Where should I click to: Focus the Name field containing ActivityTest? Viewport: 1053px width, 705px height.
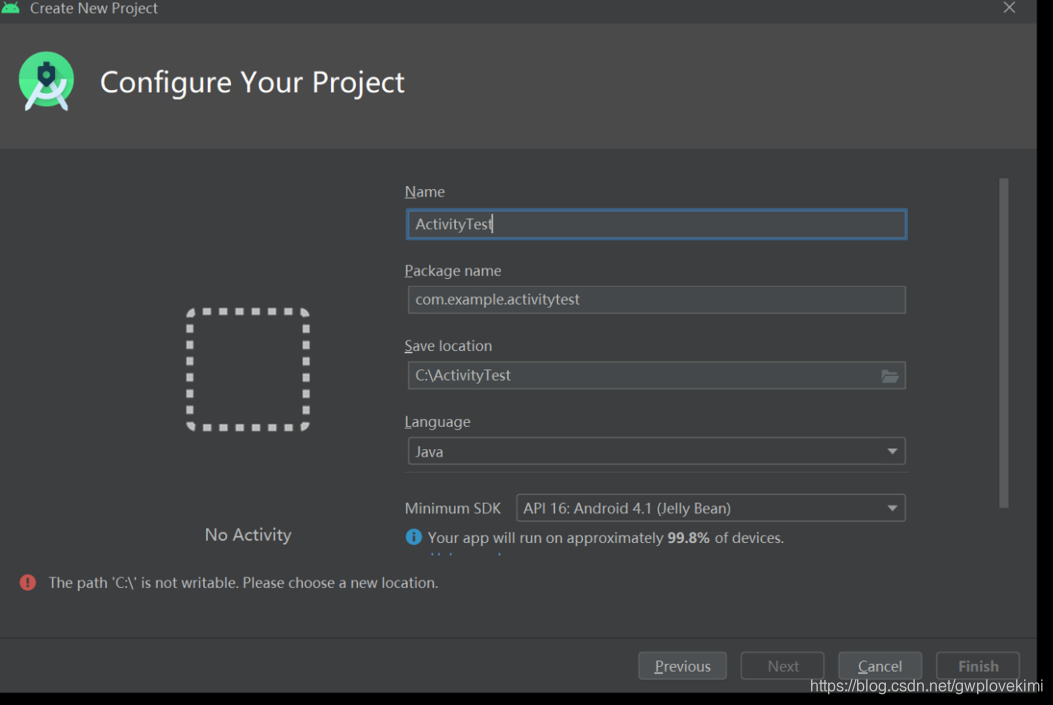point(656,224)
